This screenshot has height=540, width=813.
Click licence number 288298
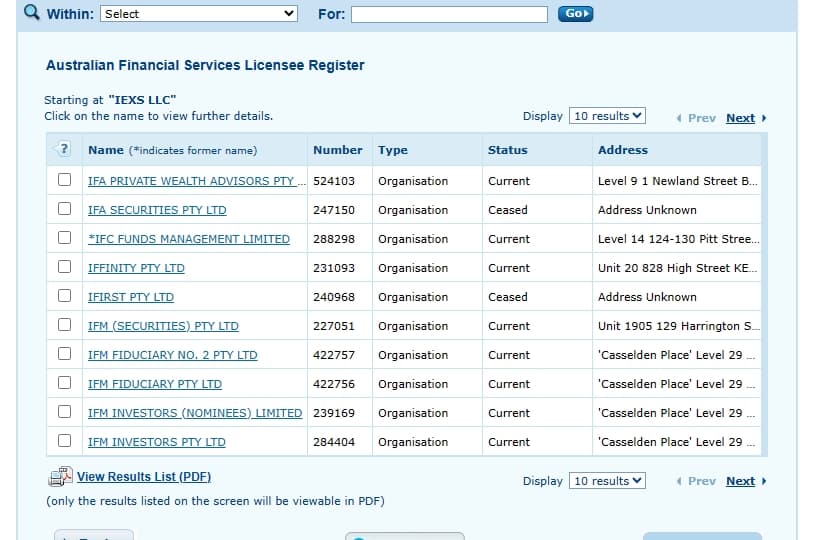click(x=334, y=239)
